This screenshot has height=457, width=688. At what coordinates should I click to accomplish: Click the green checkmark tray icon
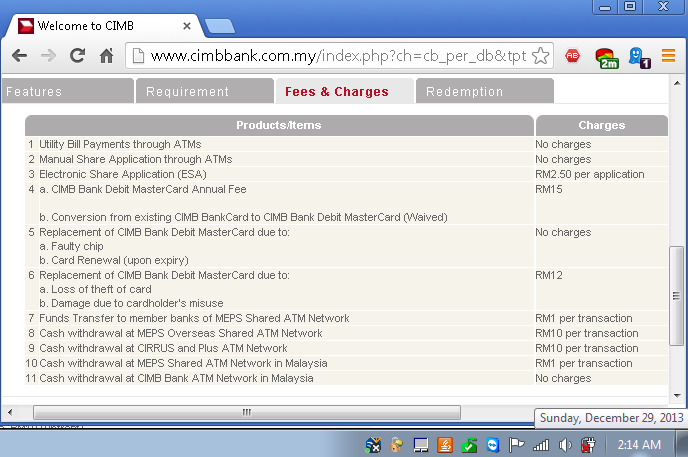coord(469,445)
